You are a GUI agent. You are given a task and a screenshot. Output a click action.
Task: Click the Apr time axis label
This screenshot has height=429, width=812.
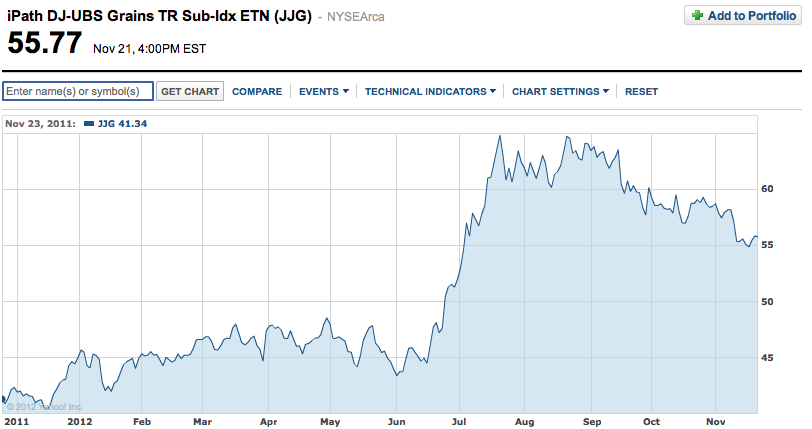[x=268, y=422]
